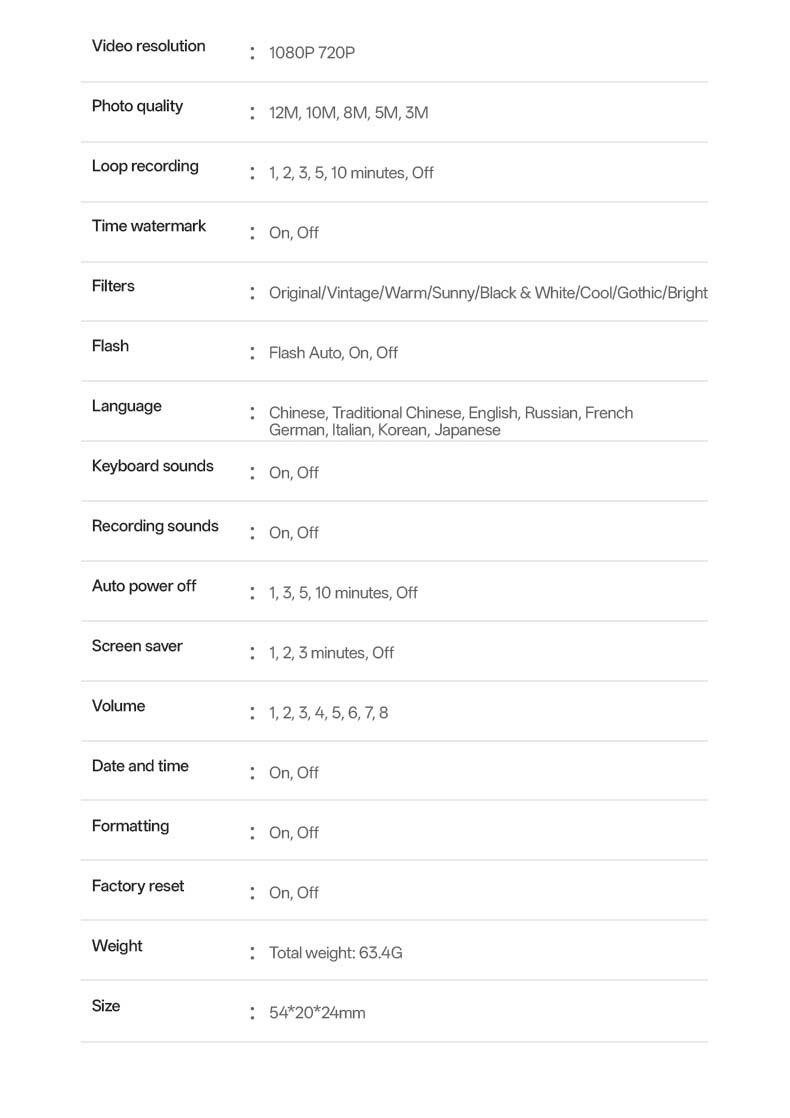
Task: Click the "Photo quality" row label
Action: click(x=137, y=106)
